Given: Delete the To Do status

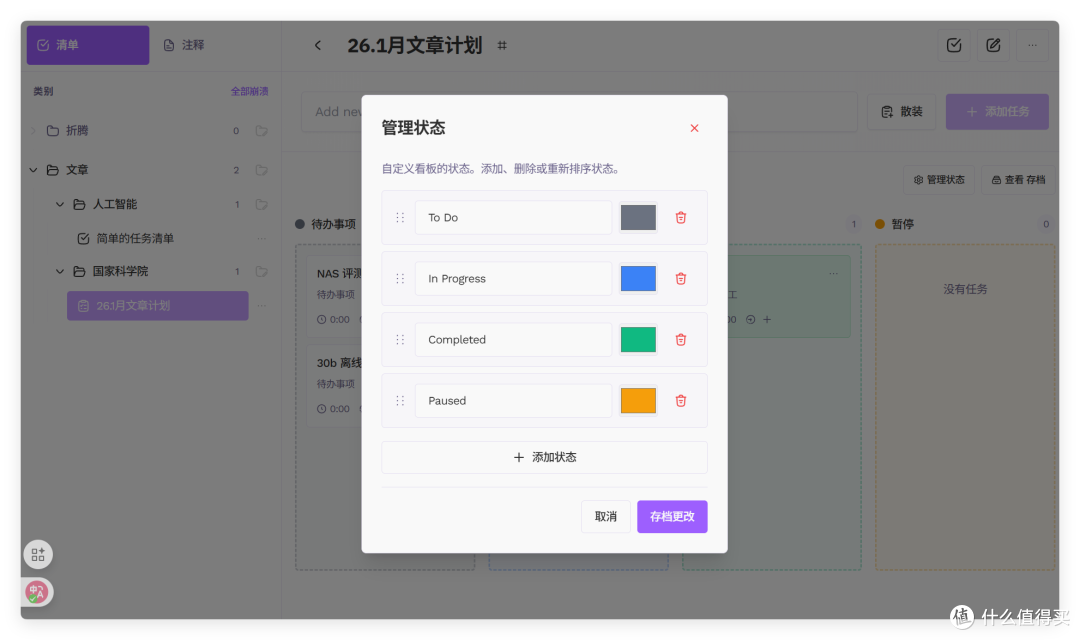Looking at the screenshot, I should tap(681, 218).
